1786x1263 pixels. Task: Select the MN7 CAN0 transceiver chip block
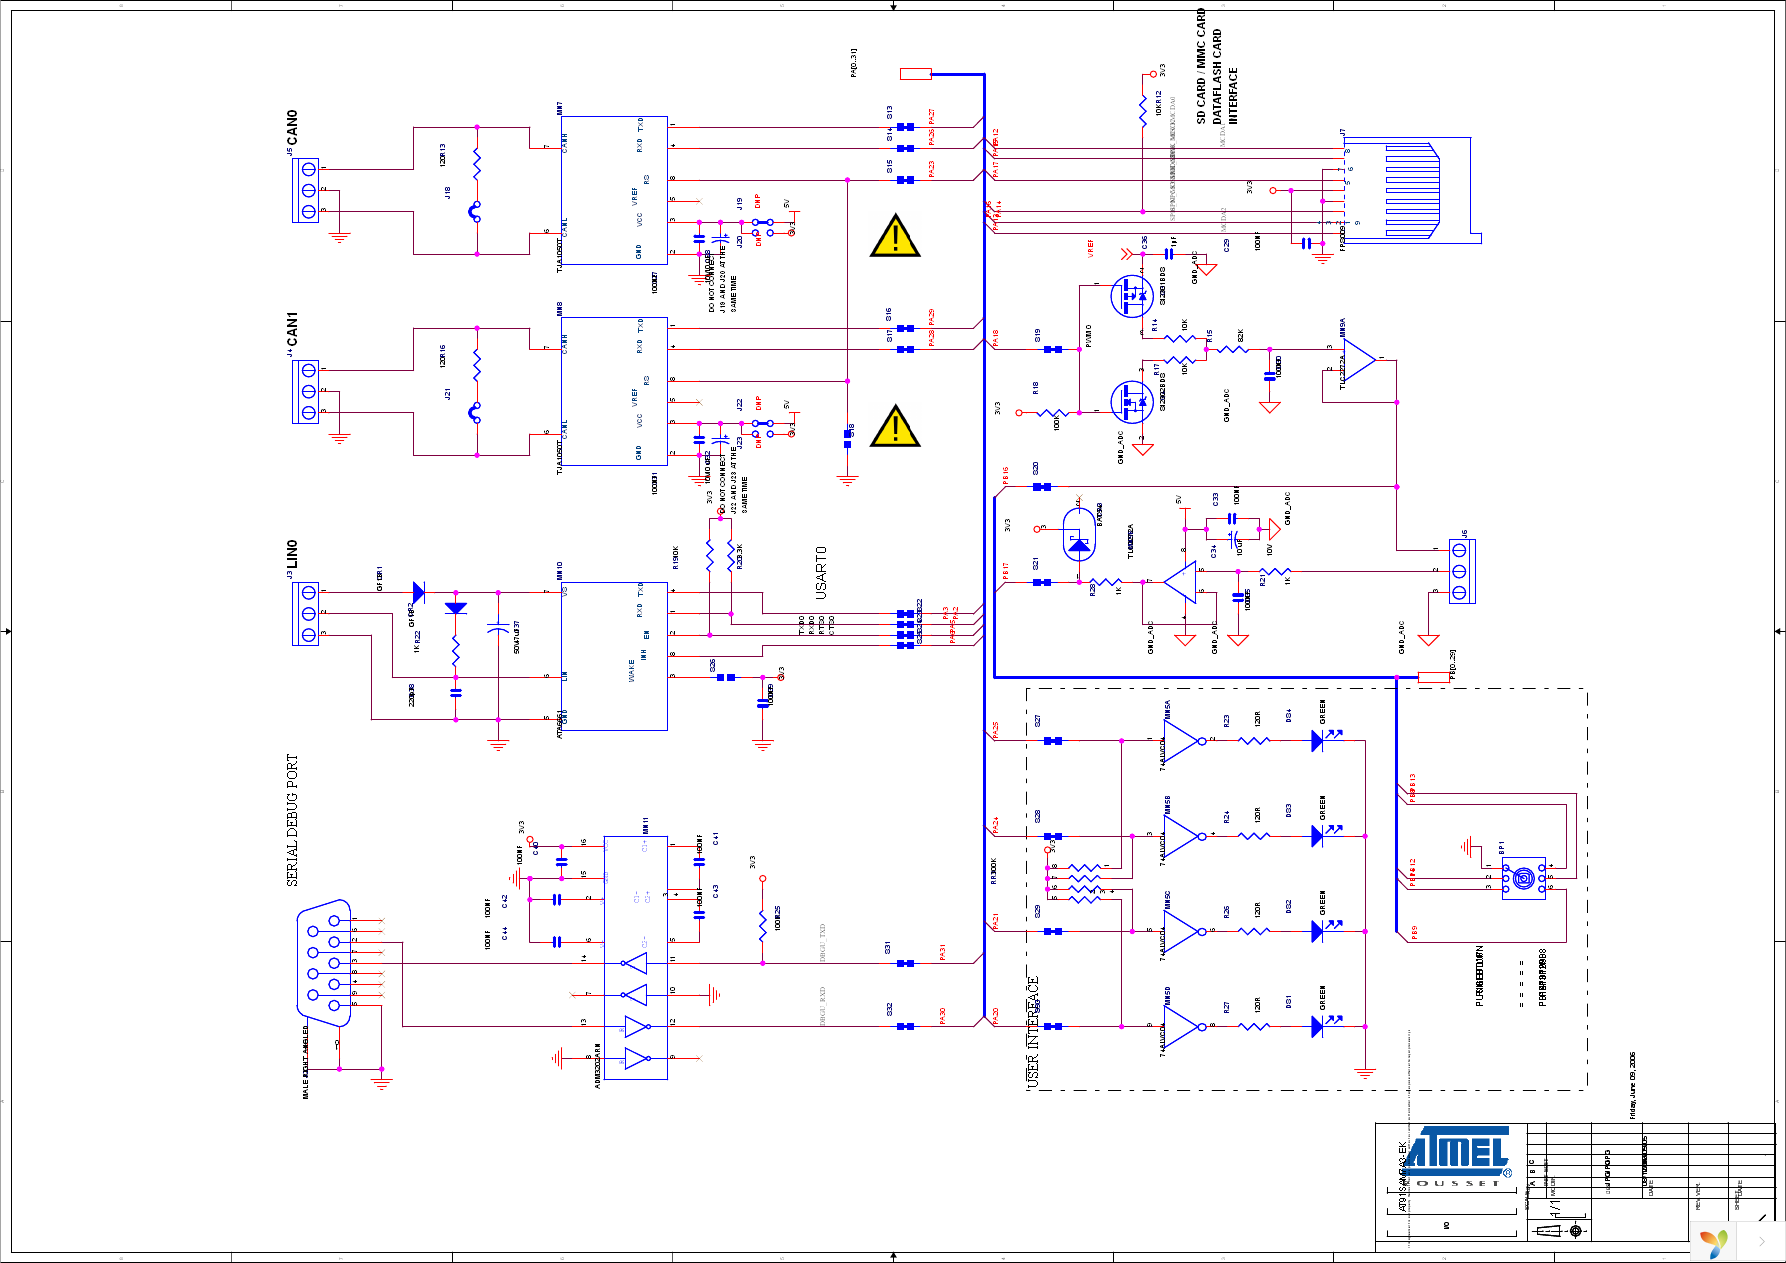pyautogui.click(x=614, y=190)
